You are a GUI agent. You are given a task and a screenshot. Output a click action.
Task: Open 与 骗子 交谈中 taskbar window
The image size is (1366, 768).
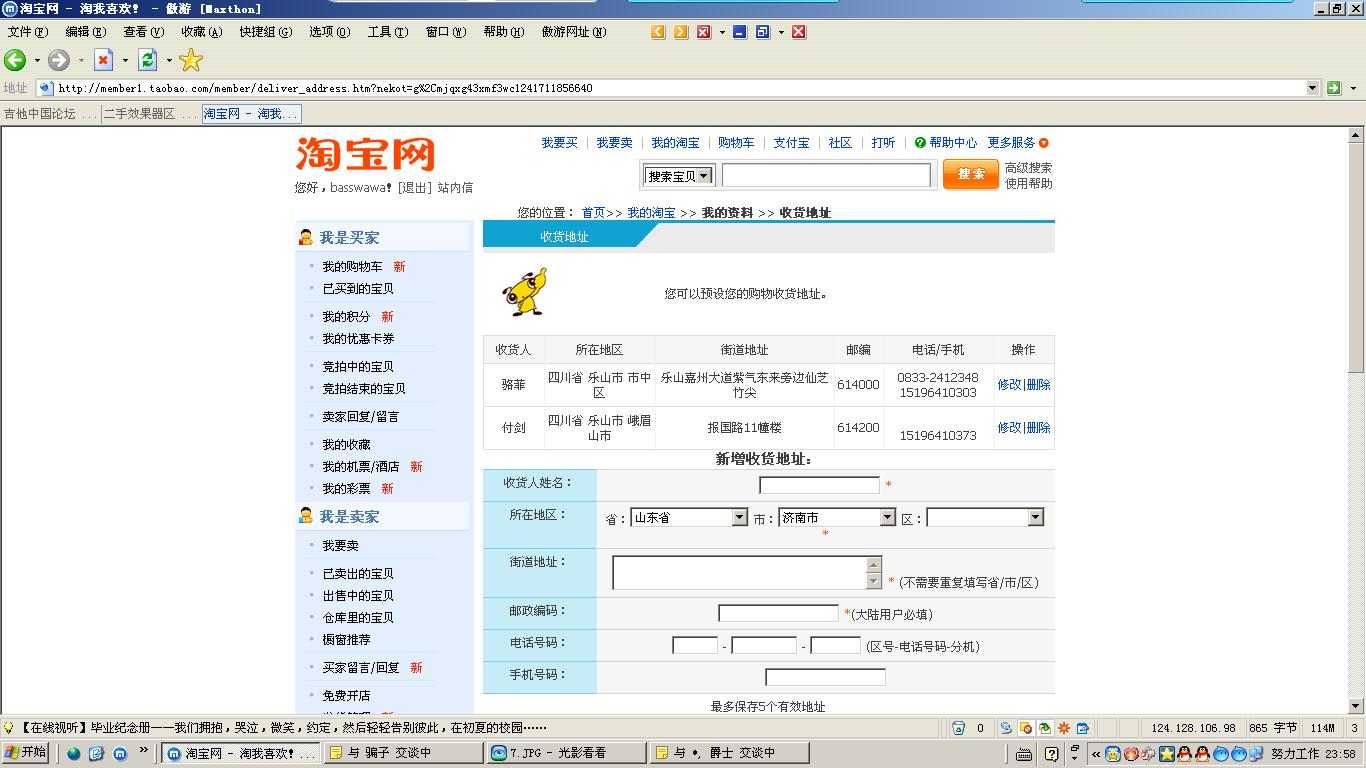click(x=402, y=753)
